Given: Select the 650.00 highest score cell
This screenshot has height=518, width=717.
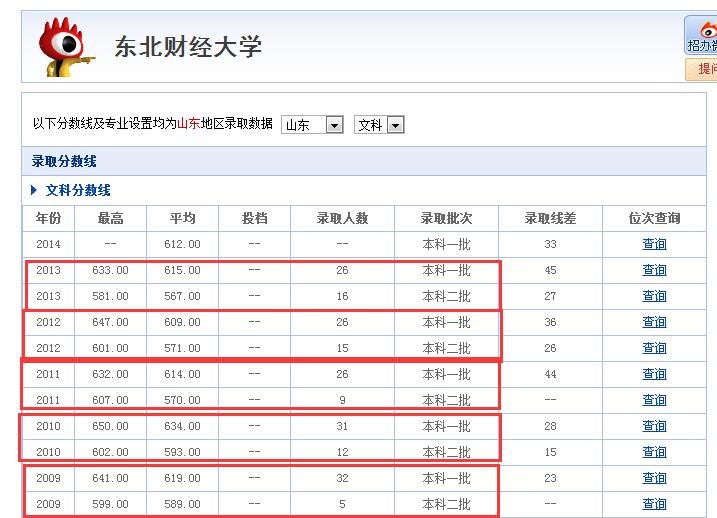Looking at the screenshot, I should (110, 426).
